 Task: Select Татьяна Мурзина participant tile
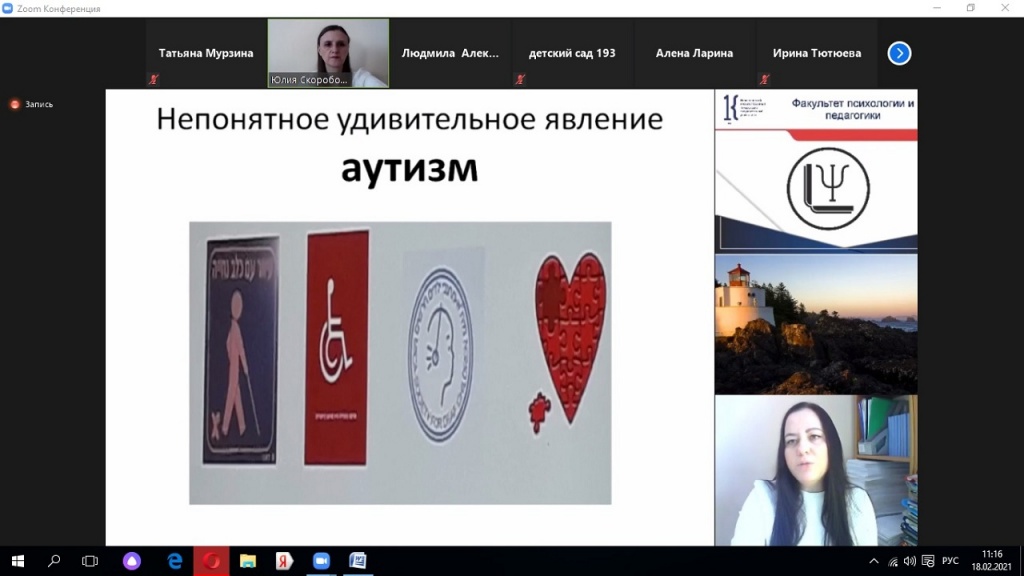point(206,54)
